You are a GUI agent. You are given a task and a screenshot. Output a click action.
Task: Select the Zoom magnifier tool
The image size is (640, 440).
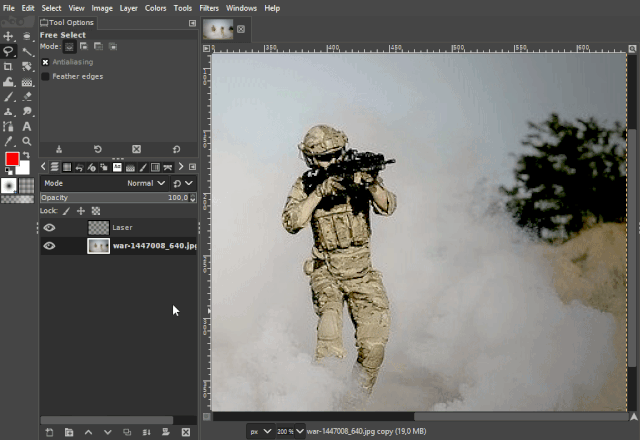[27, 141]
